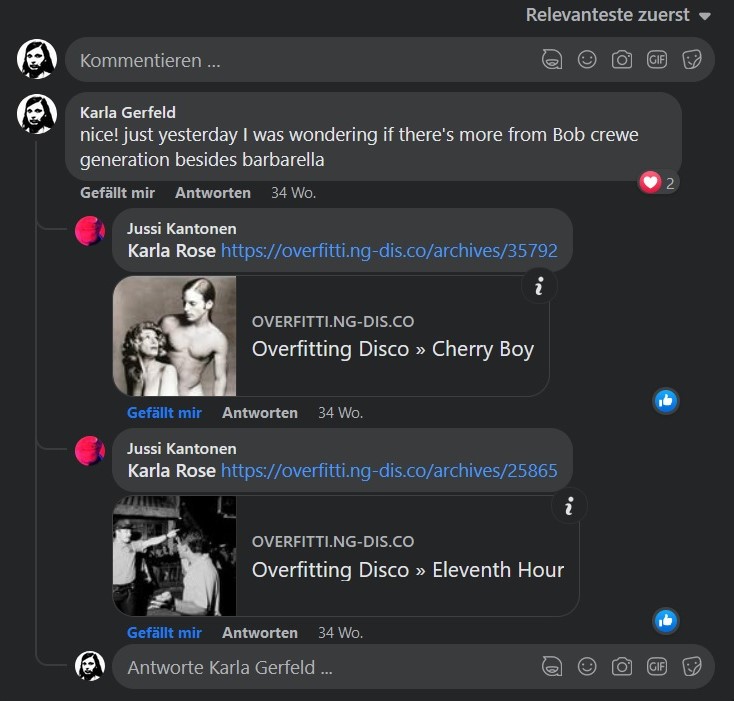Viewport: 734px width, 701px height.
Task: Open emoji picker in bottom reply box
Action: click(587, 666)
